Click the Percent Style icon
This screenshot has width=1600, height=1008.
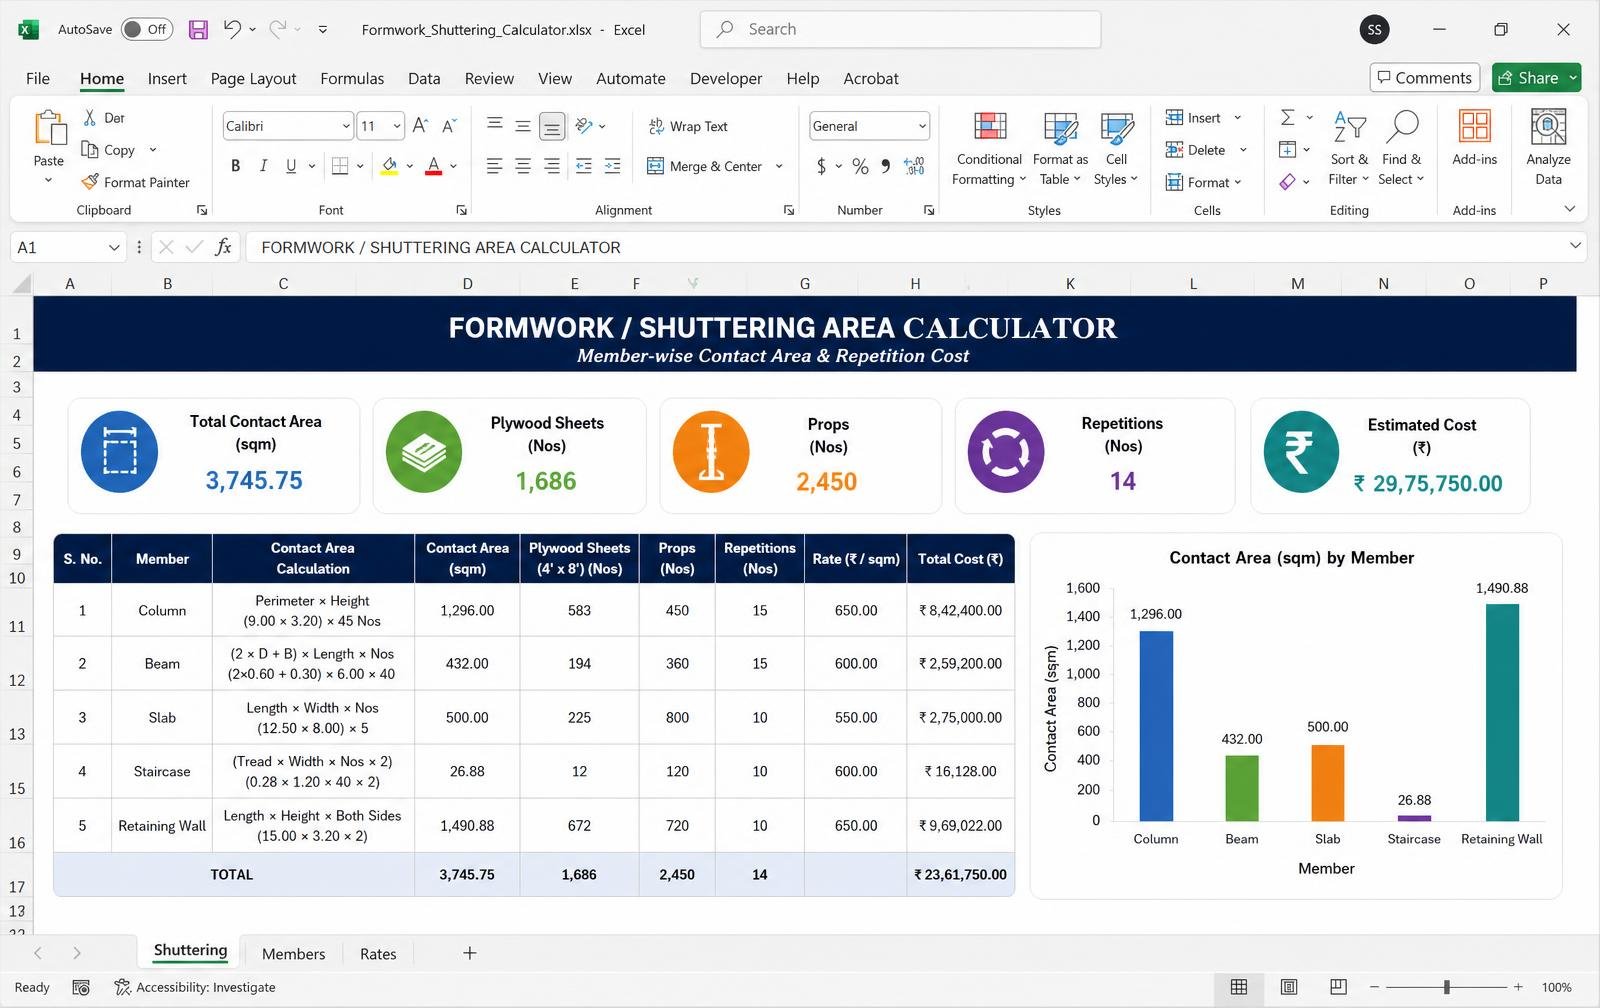tap(860, 166)
